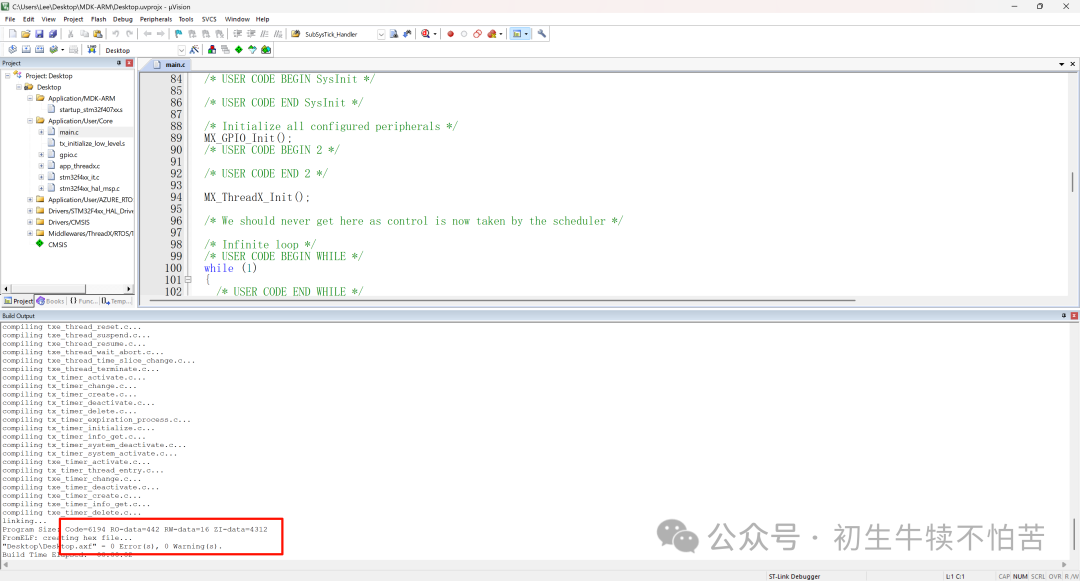The width and height of the screenshot is (1080, 581).
Task: Insert a breakpoint with the red dot icon
Action: point(450,34)
